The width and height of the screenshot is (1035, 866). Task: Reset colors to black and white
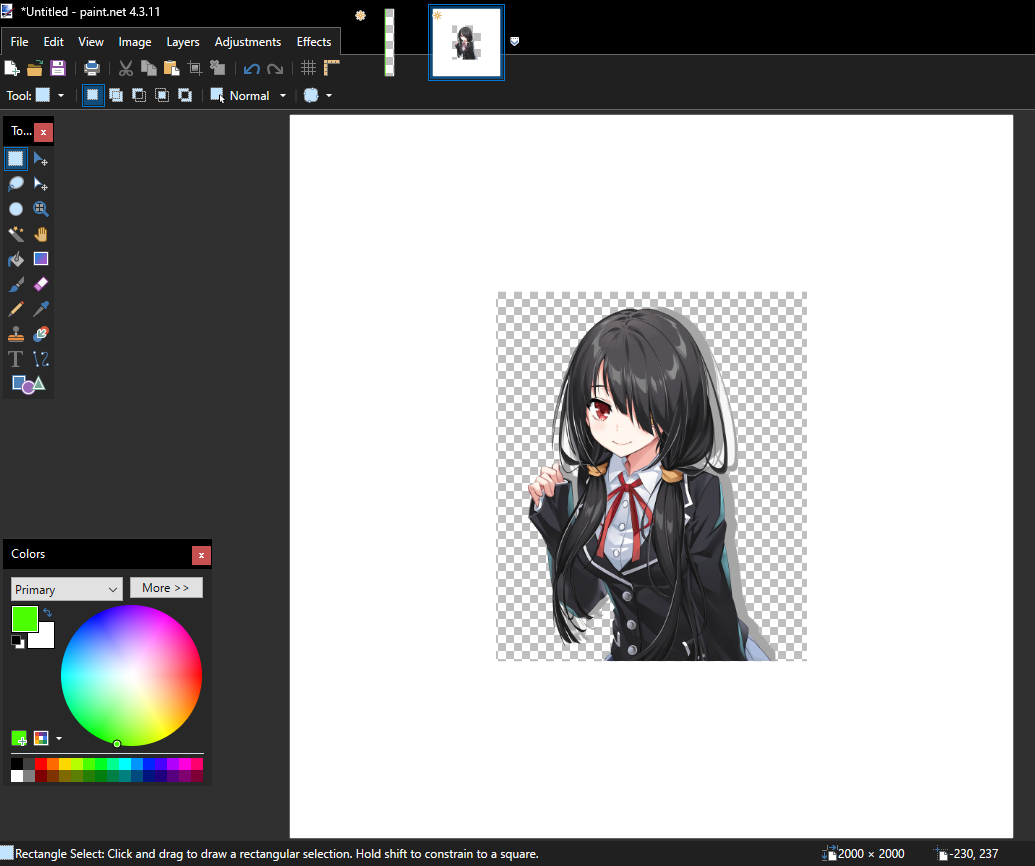(18, 641)
